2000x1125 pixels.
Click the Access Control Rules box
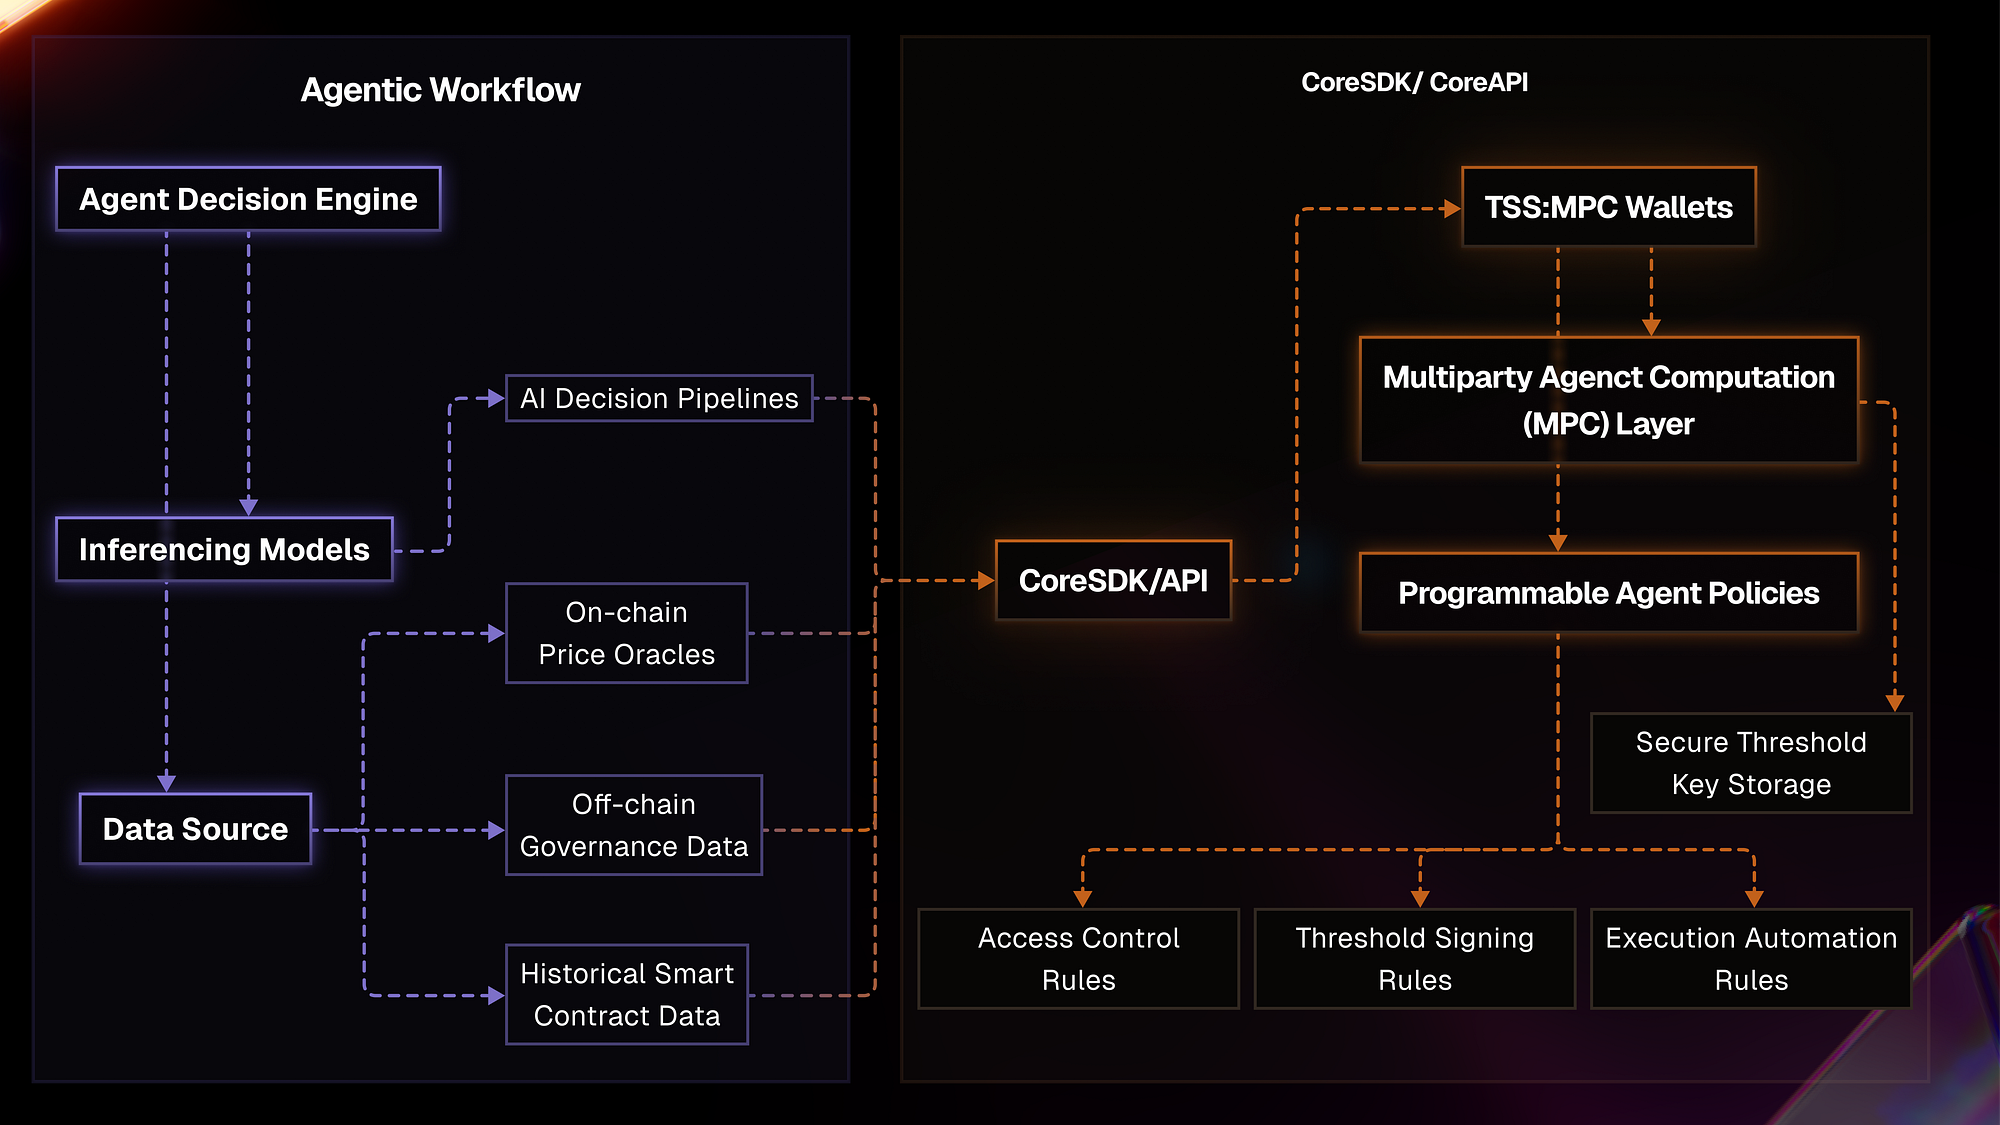(1078, 959)
